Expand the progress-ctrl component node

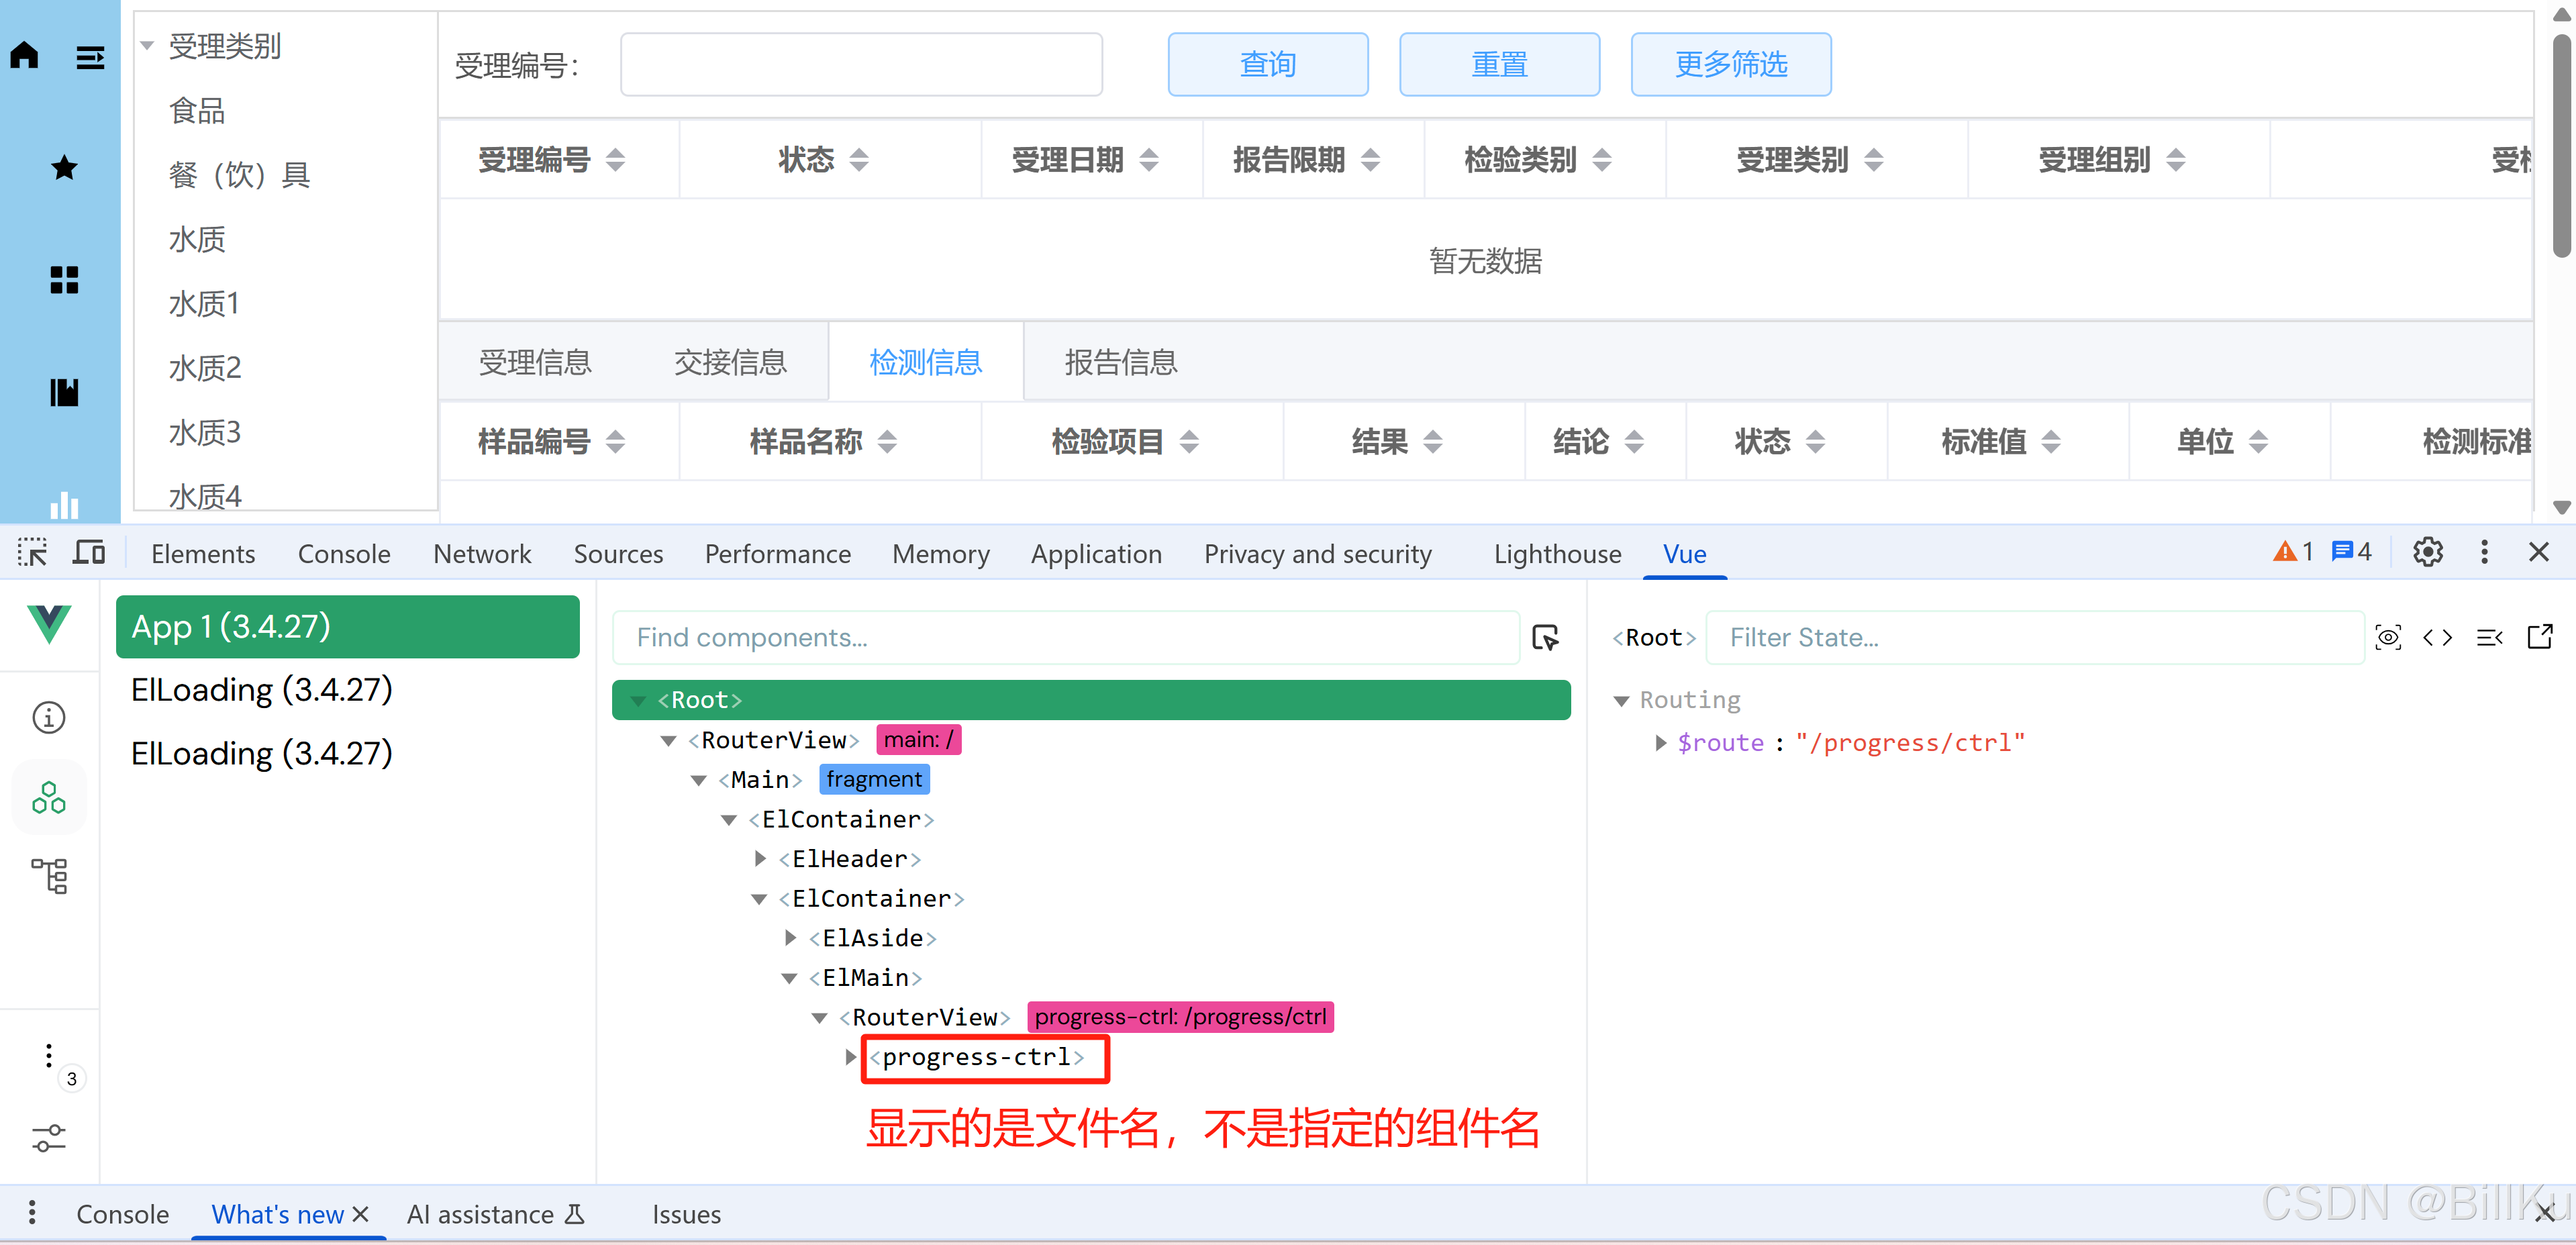tap(851, 1057)
